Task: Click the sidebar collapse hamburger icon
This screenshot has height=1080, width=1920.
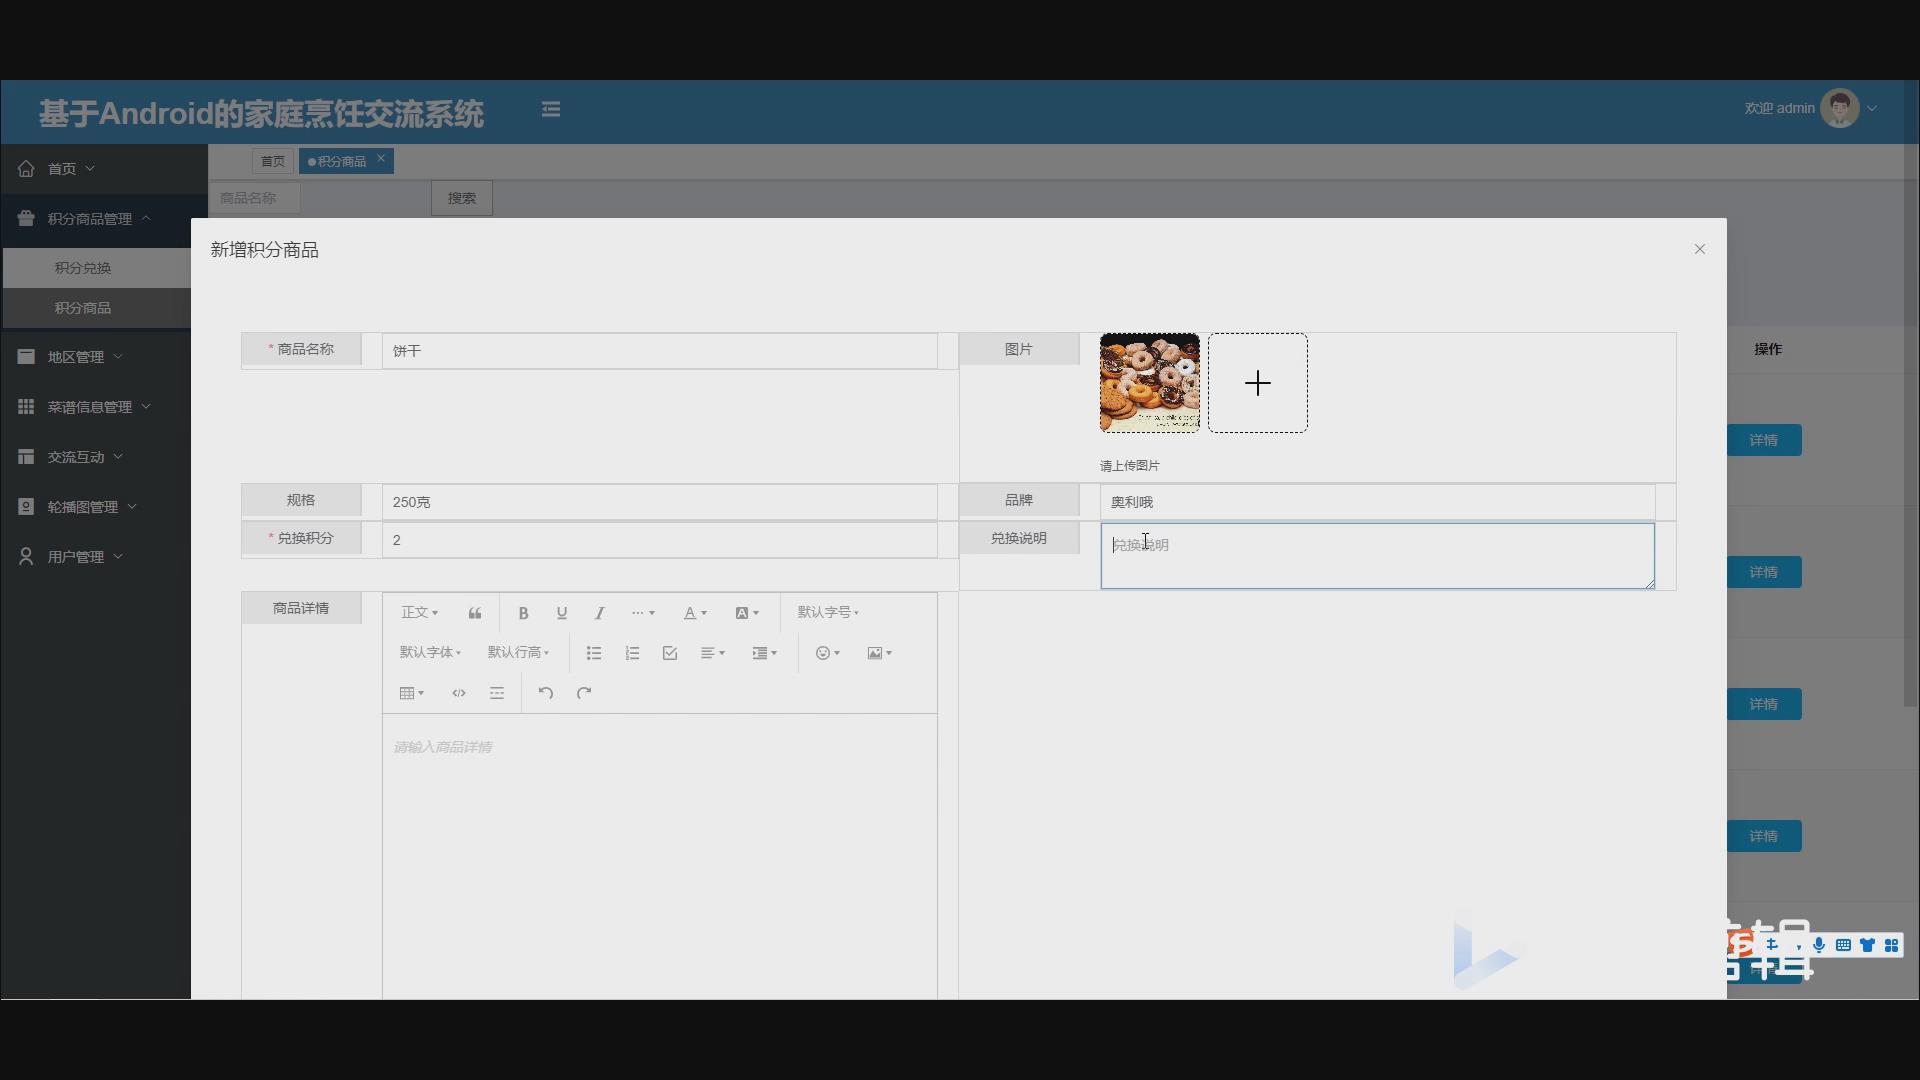Action: coord(551,109)
